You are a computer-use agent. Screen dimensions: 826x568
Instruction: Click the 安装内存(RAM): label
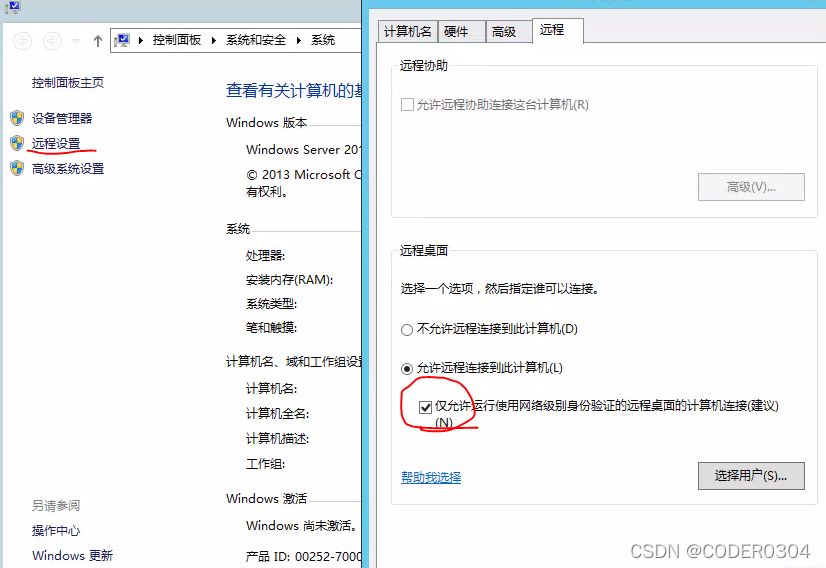tap(289, 280)
